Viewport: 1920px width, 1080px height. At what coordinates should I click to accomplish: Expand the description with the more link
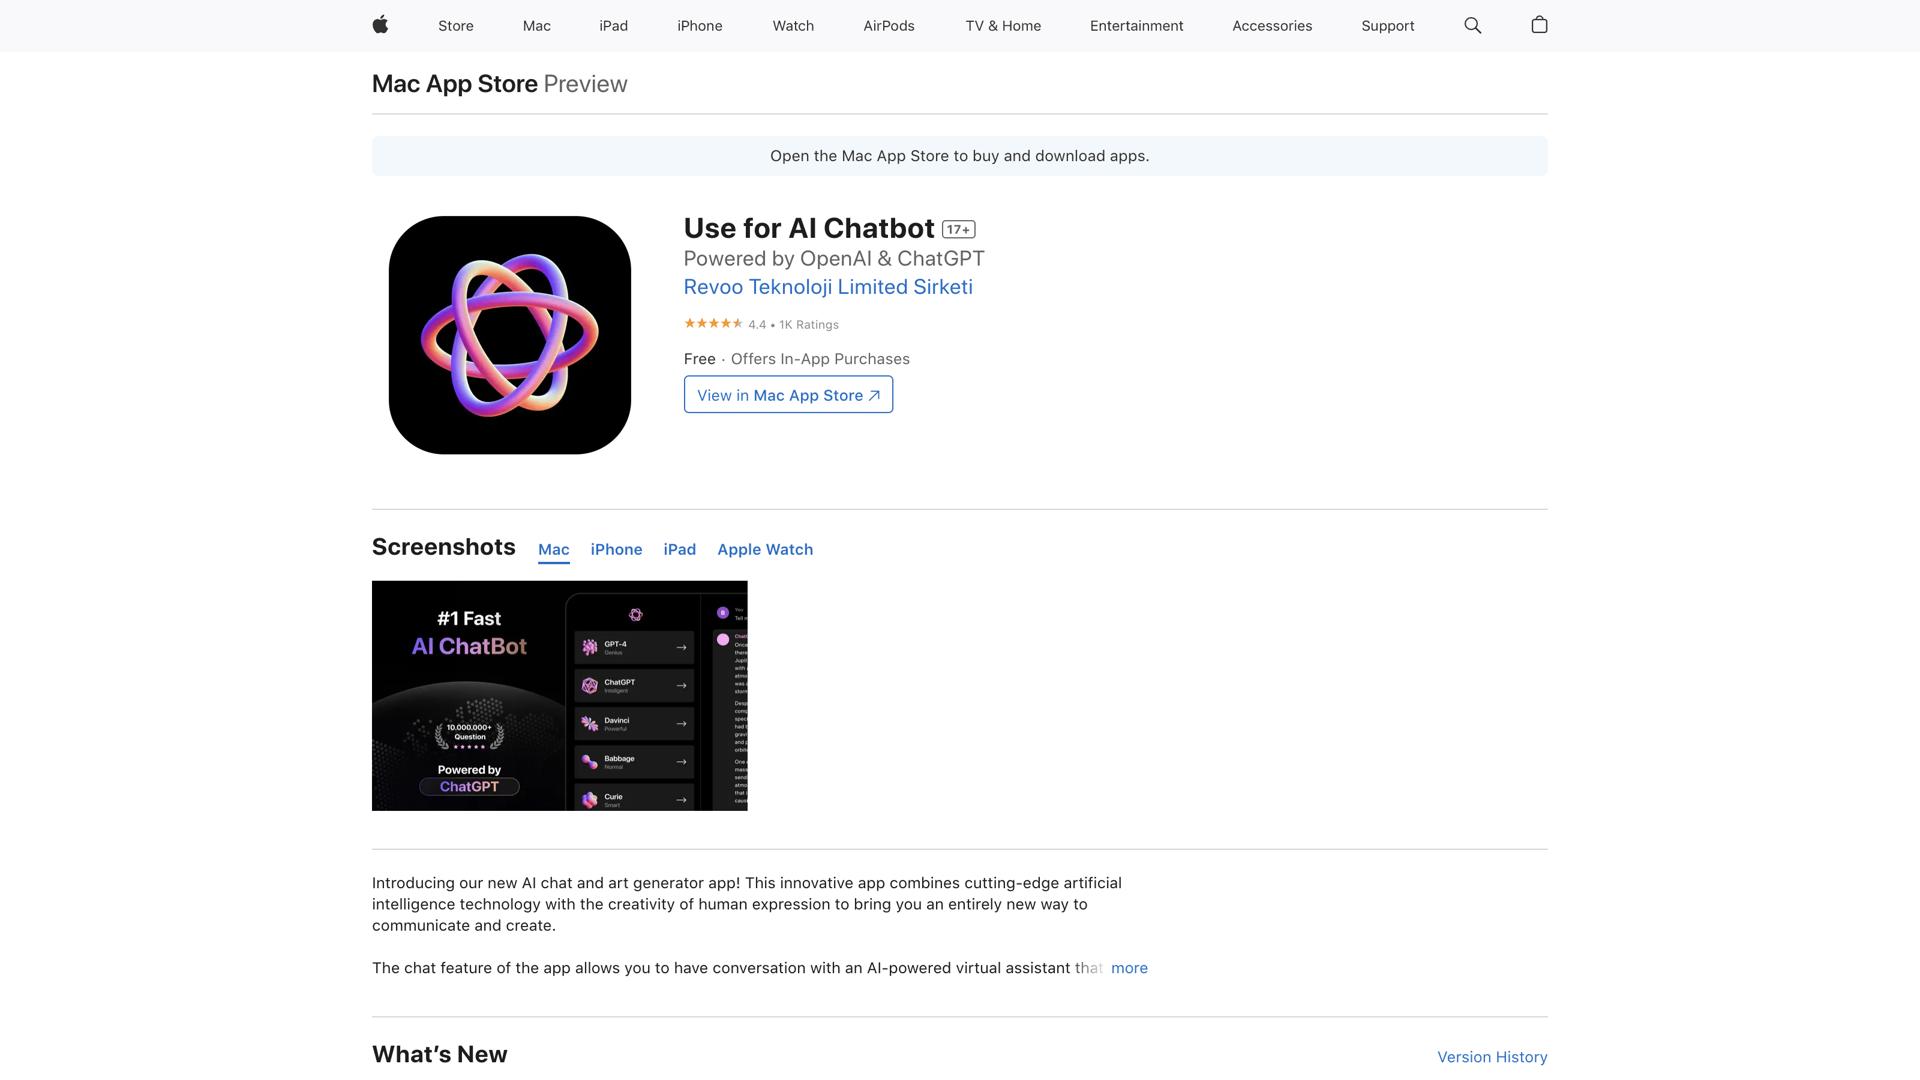pyautogui.click(x=1129, y=967)
